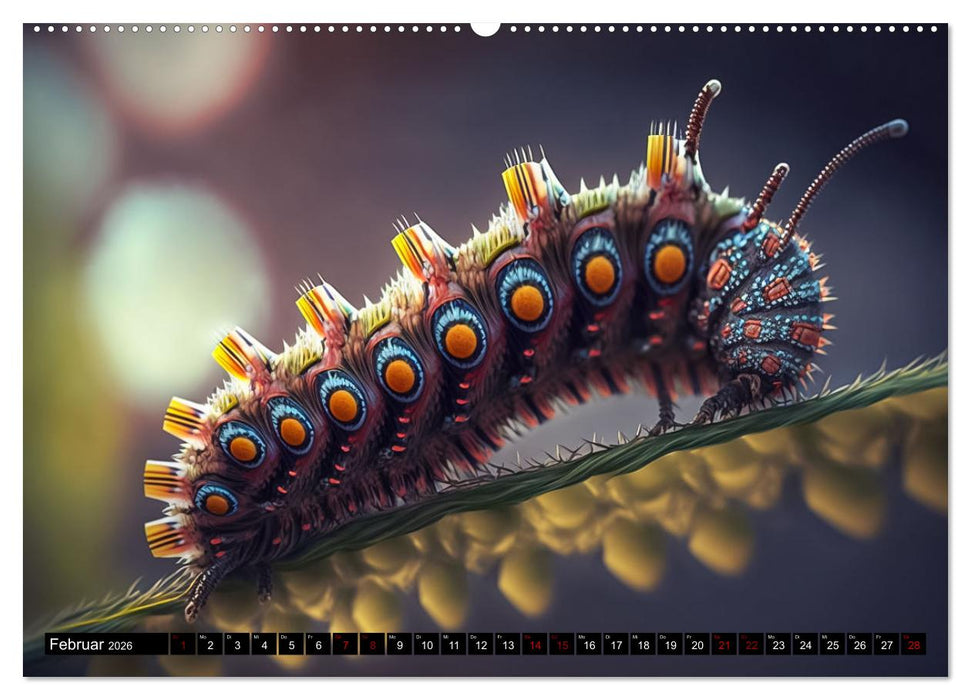This screenshot has width=971, height=700.
Task: Click date 23 in the calendar strip
Action: point(777,645)
